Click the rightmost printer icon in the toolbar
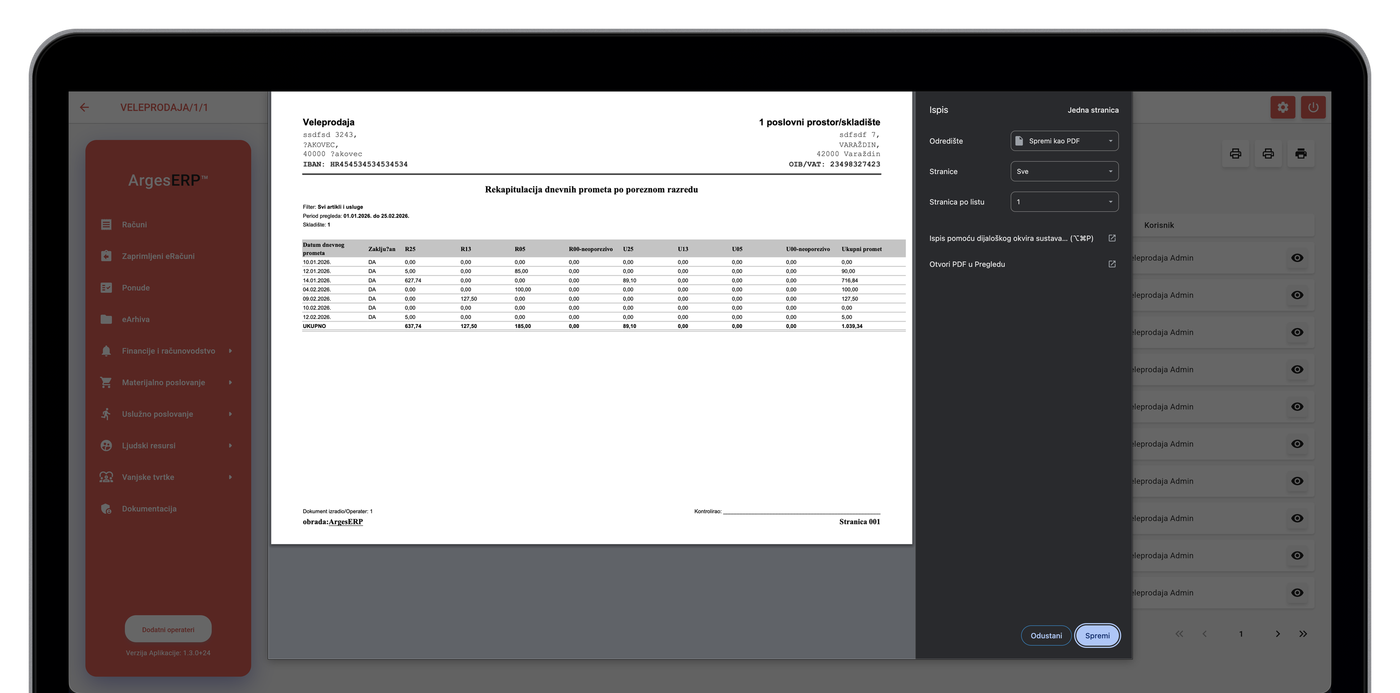The image size is (1400, 693). point(1300,153)
